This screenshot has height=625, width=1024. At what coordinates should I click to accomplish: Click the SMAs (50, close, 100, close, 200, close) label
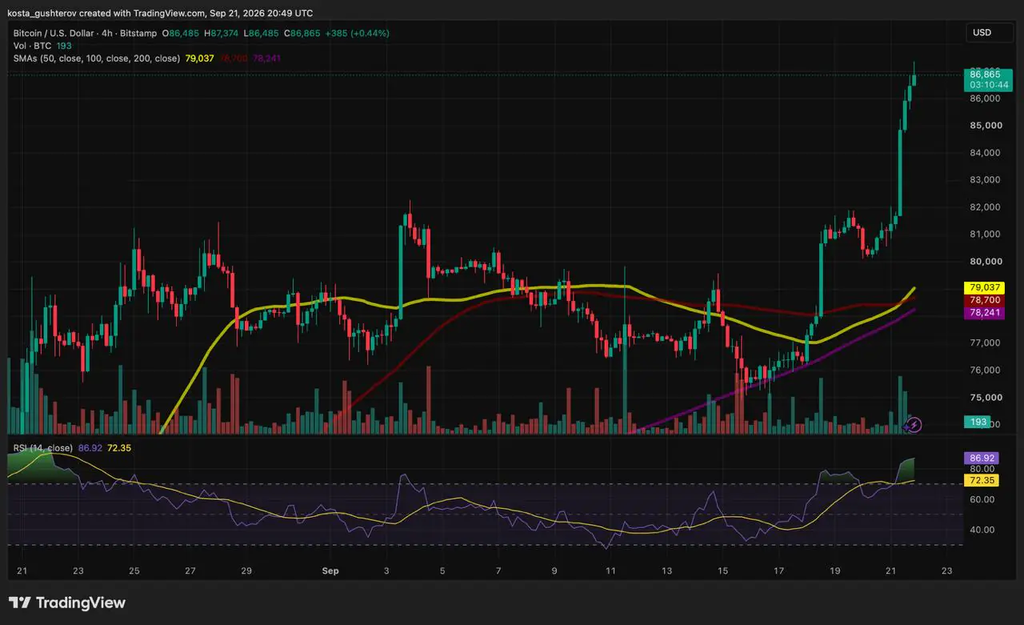pyautogui.click(x=97, y=58)
